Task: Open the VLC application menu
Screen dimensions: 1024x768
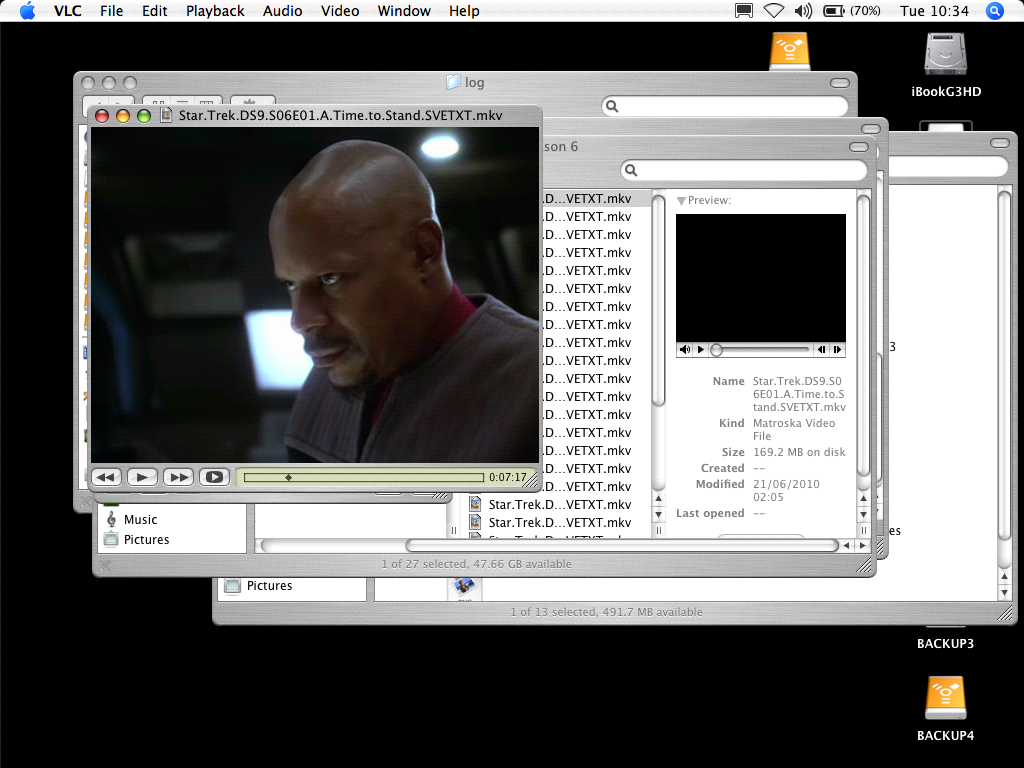Action: [67, 11]
